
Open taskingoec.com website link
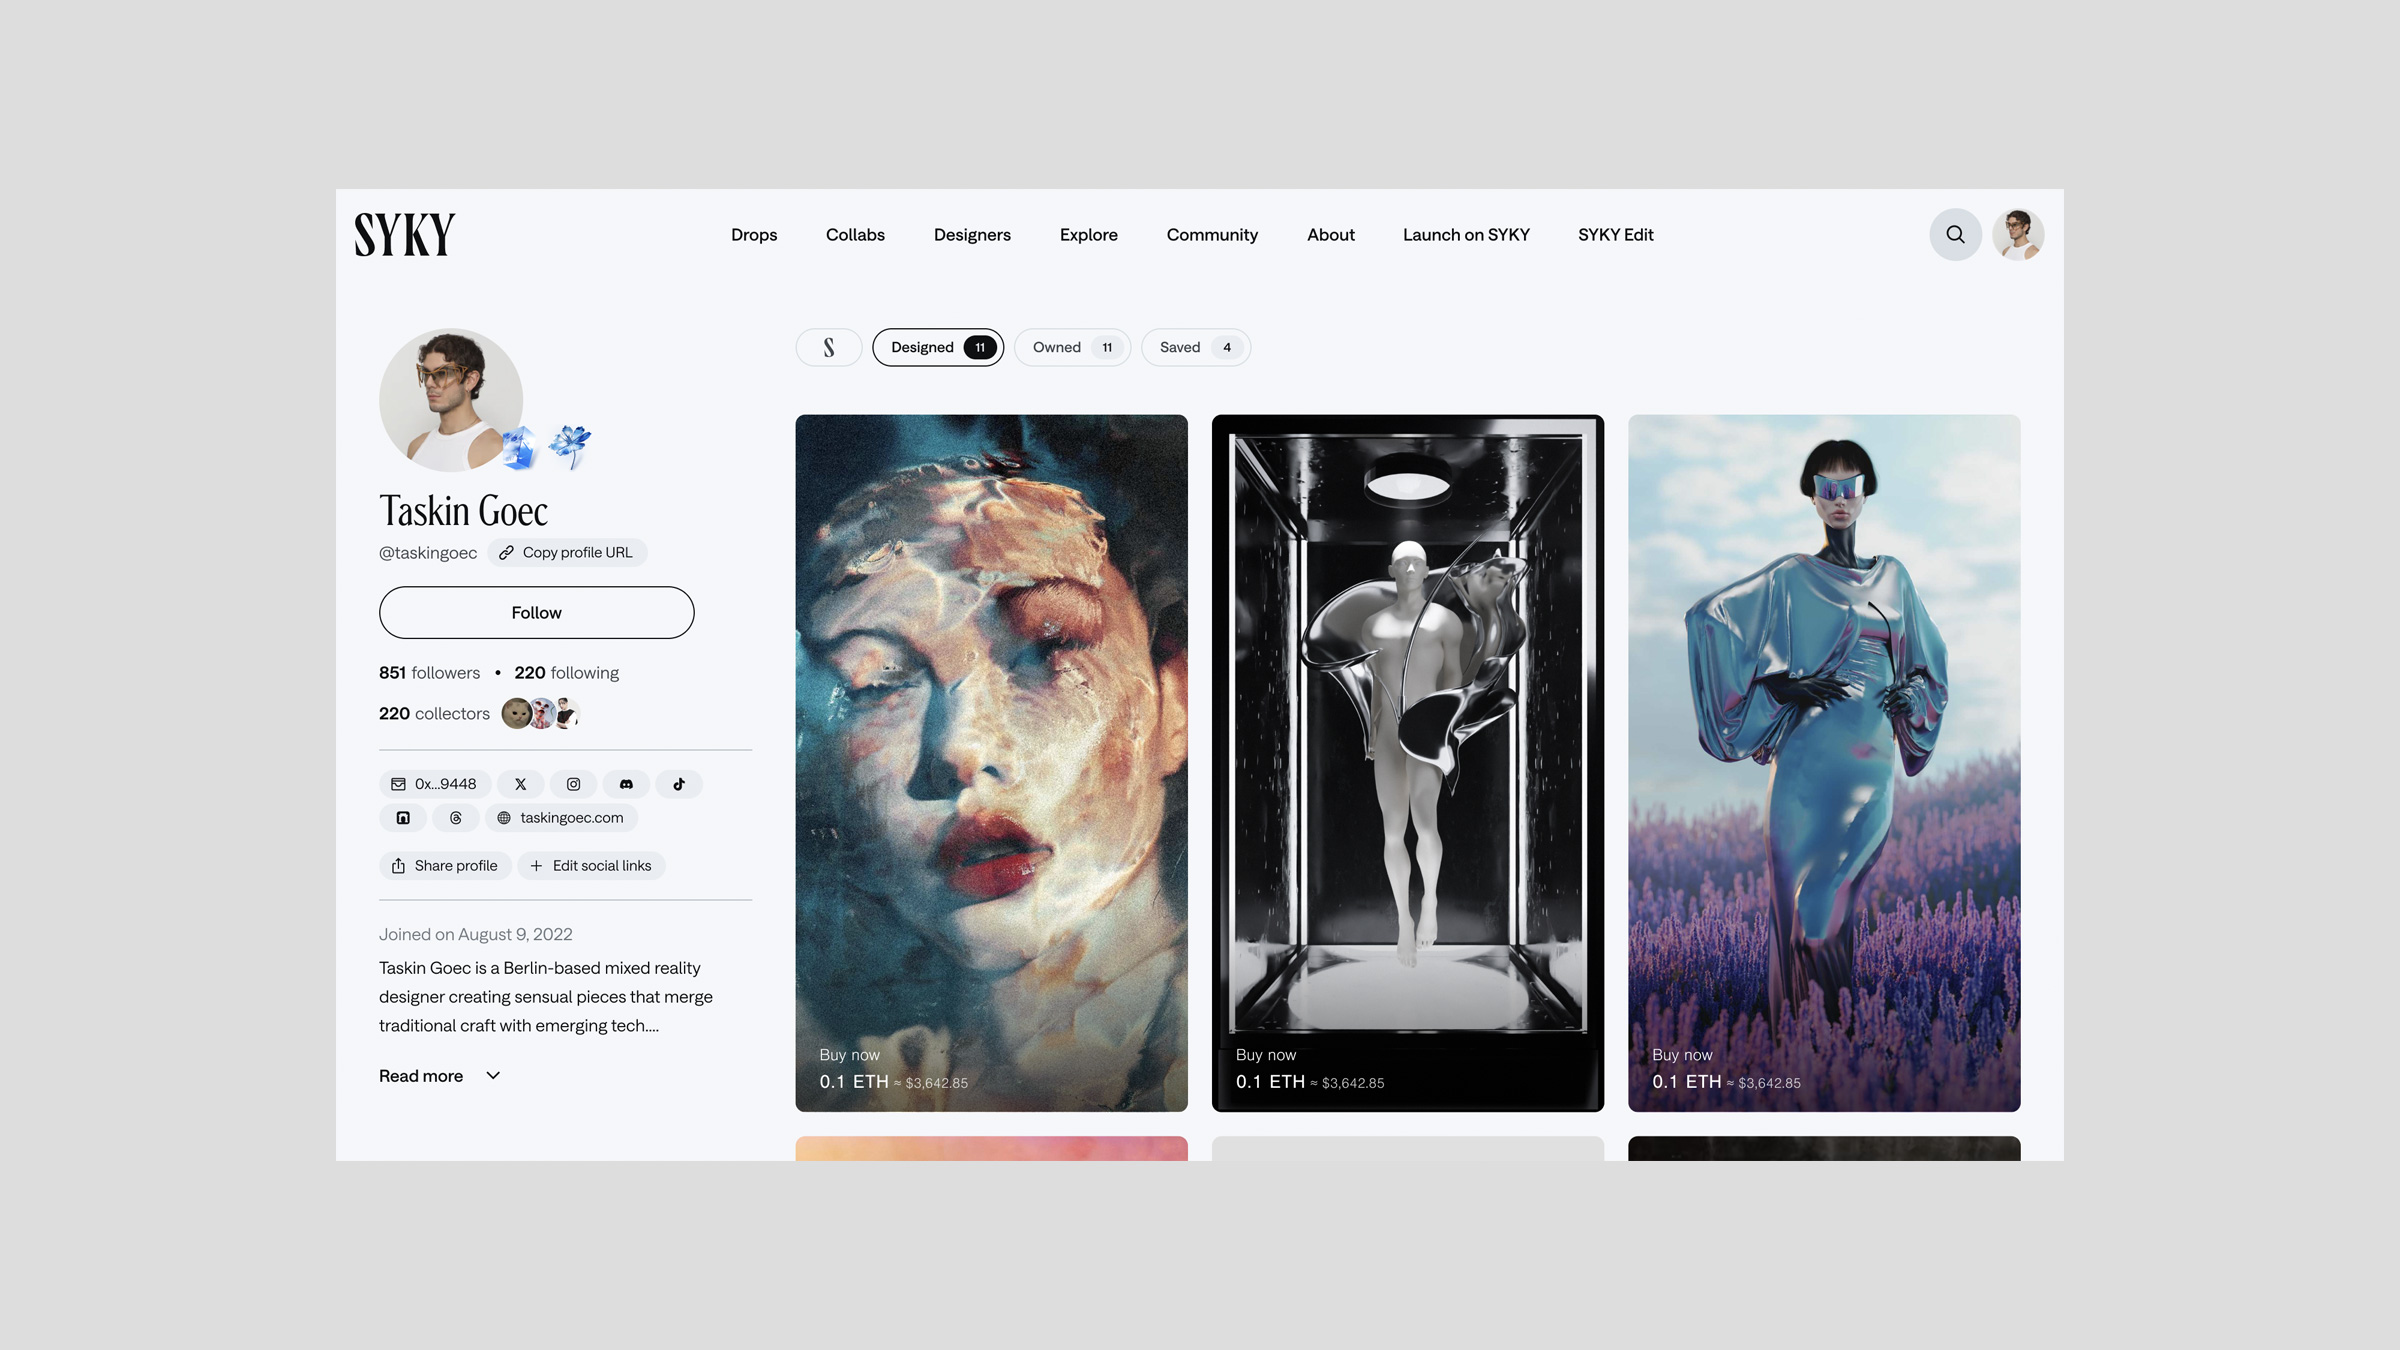[561, 818]
